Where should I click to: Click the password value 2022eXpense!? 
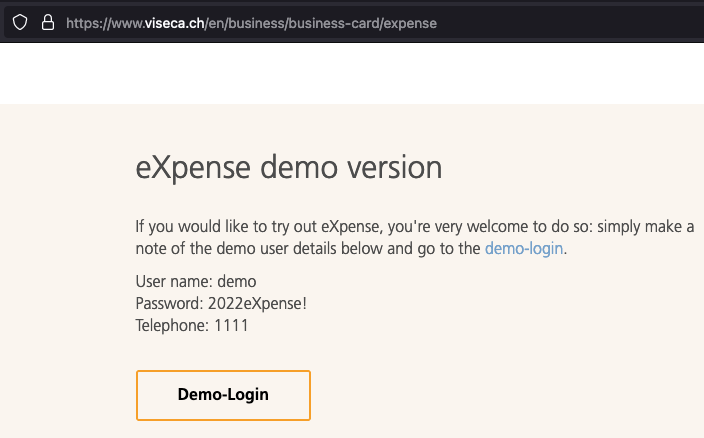tap(257, 304)
